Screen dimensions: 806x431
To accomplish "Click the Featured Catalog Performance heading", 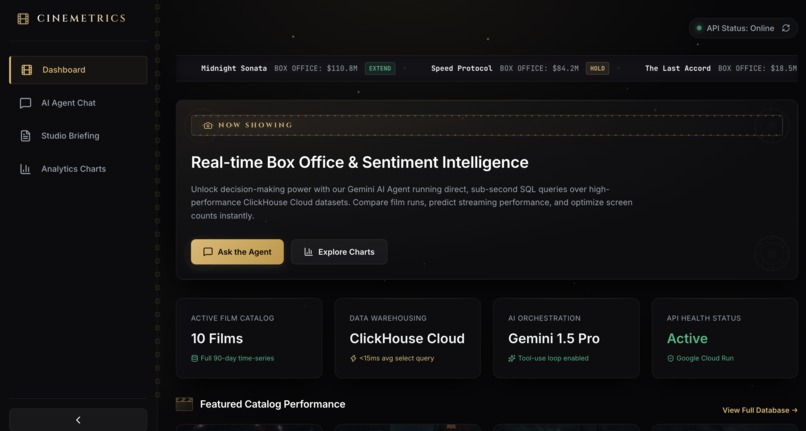I will [272, 404].
